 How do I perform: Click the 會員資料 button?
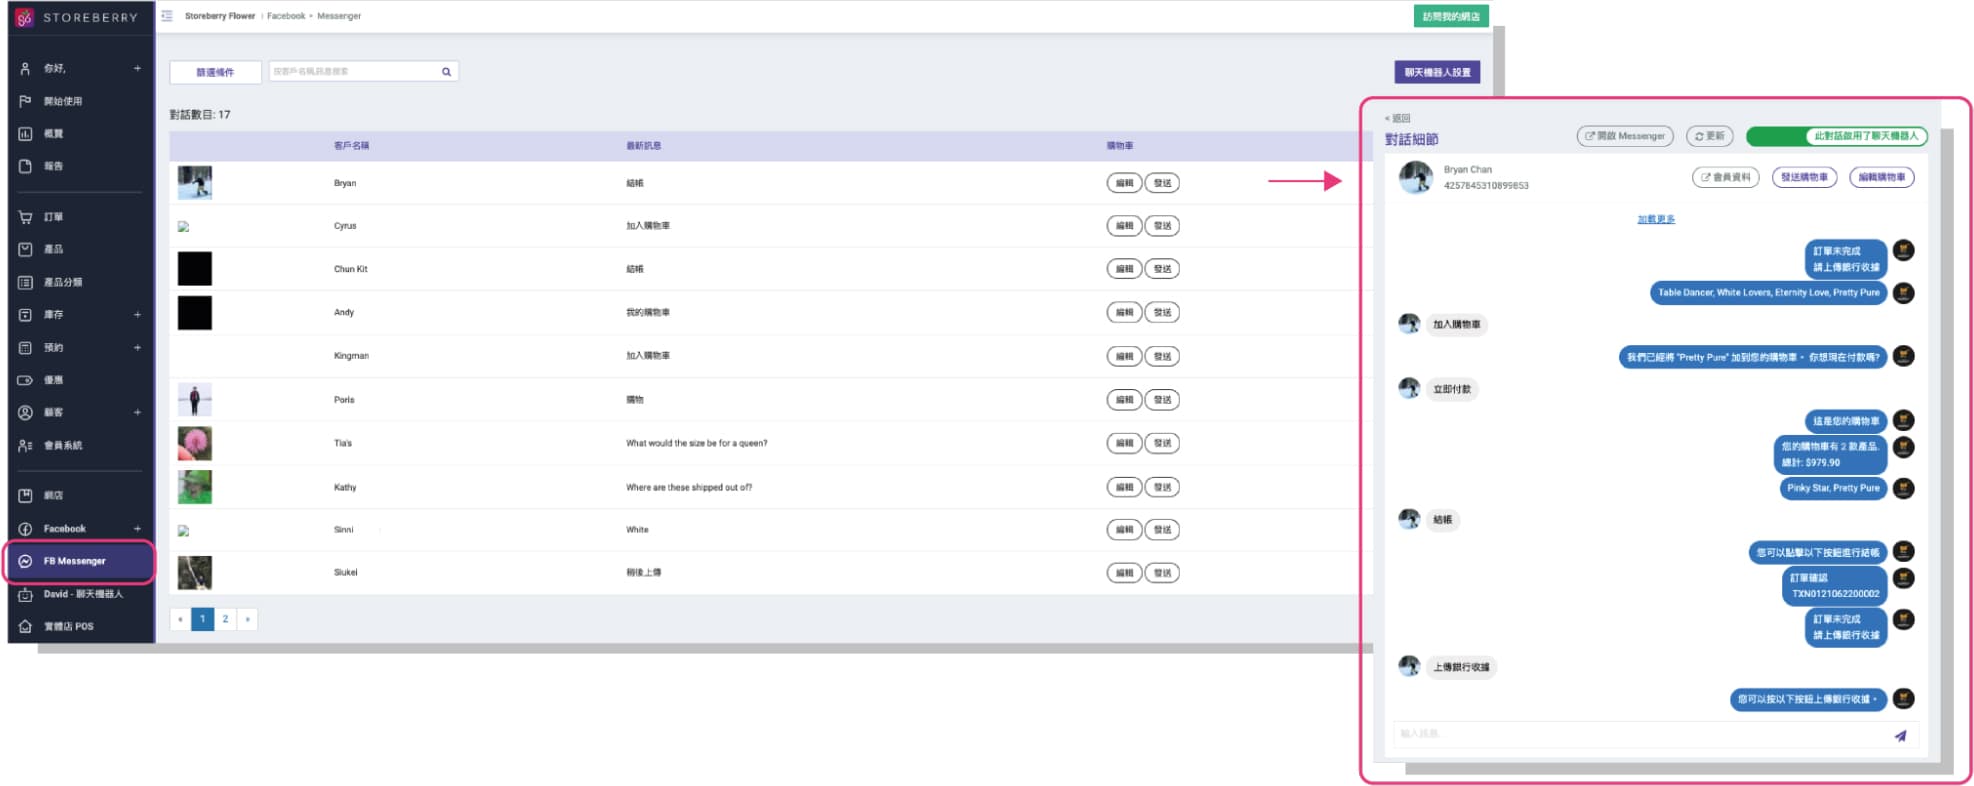(1725, 177)
